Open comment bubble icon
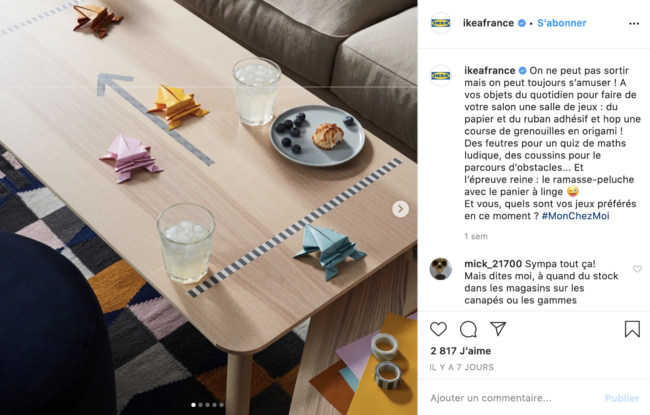The height and width of the screenshot is (415, 650). pos(468,329)
